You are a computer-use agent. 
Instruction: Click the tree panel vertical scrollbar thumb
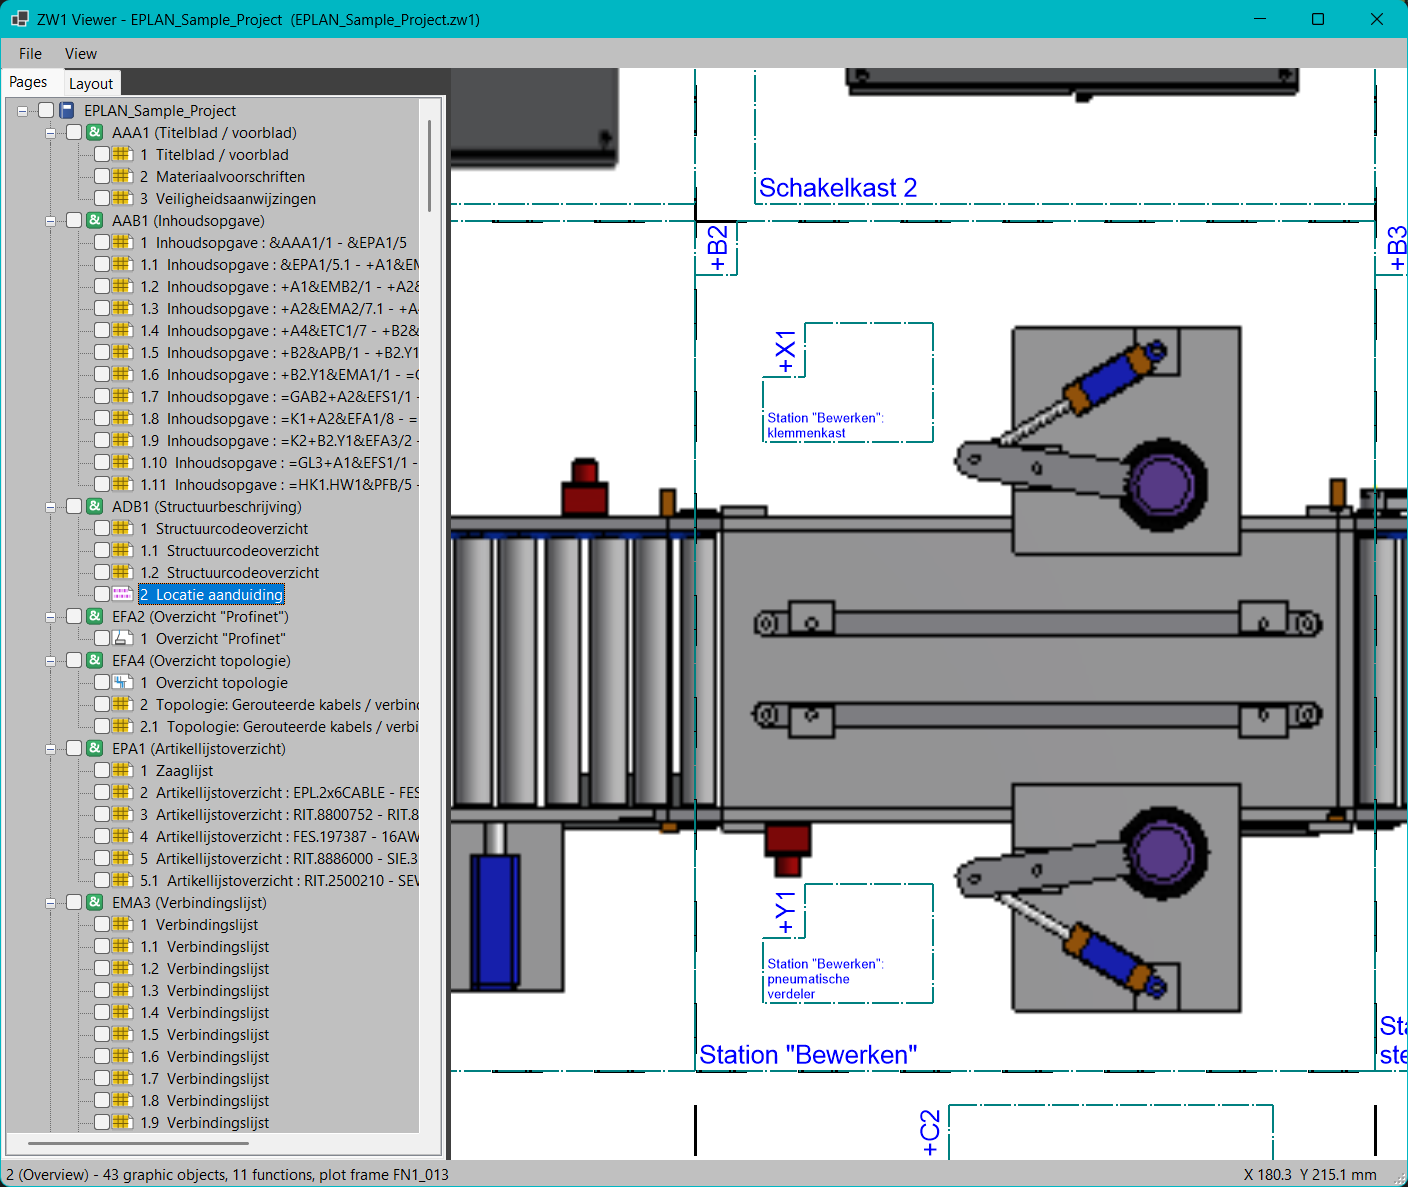(430, 165)
